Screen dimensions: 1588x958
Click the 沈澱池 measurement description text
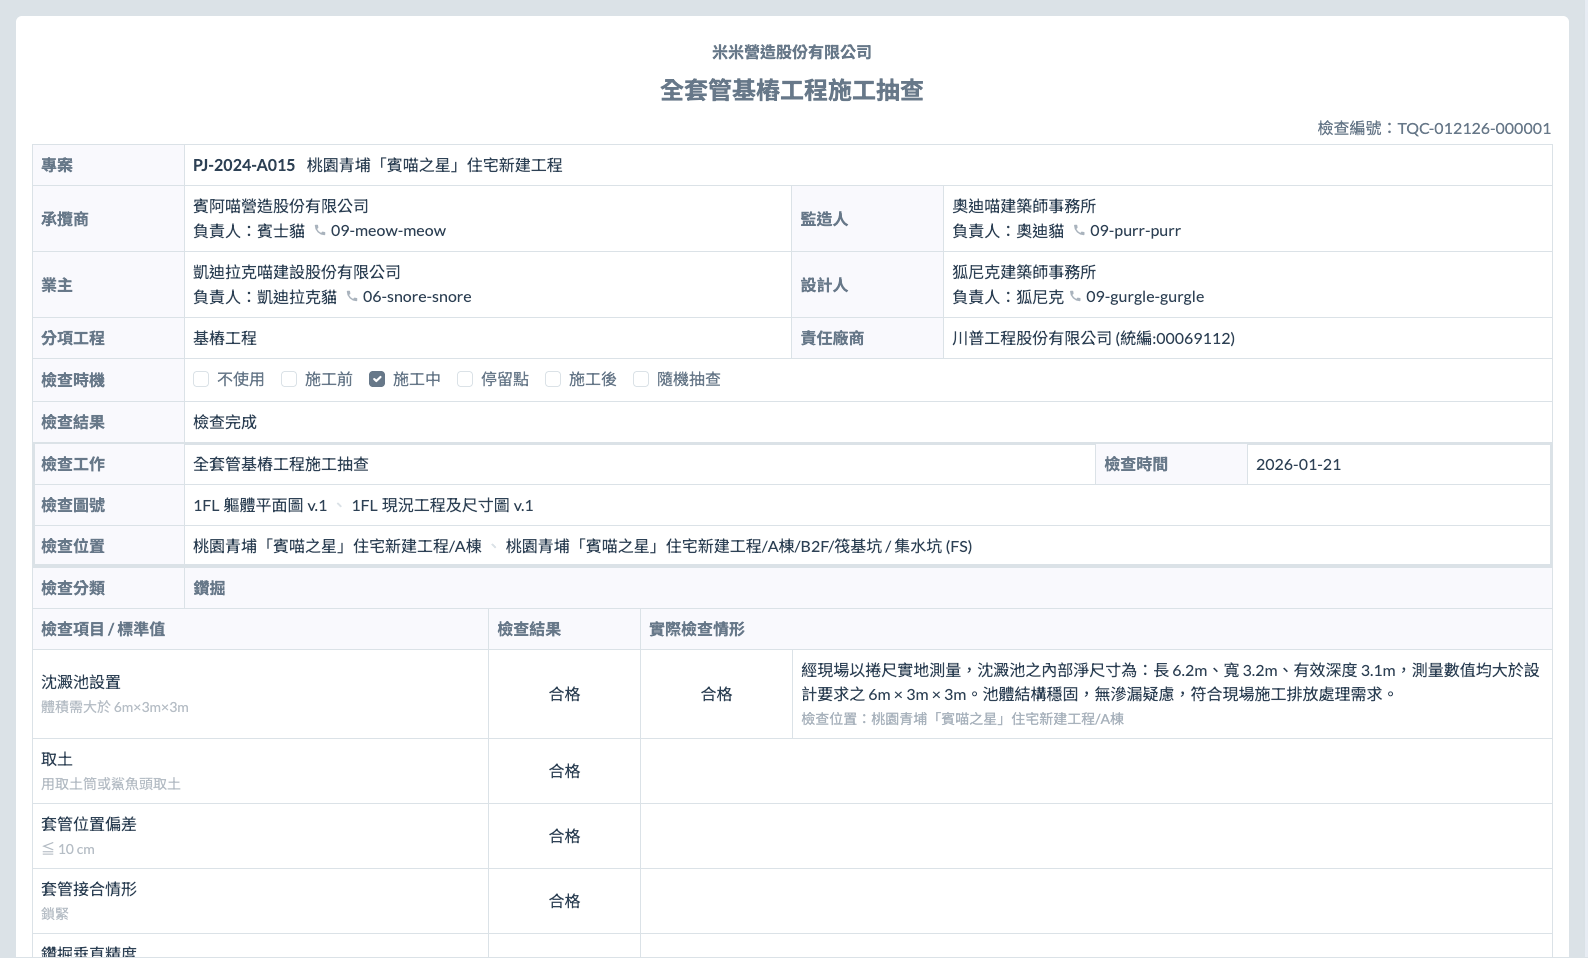click(x=1170, y=682)
